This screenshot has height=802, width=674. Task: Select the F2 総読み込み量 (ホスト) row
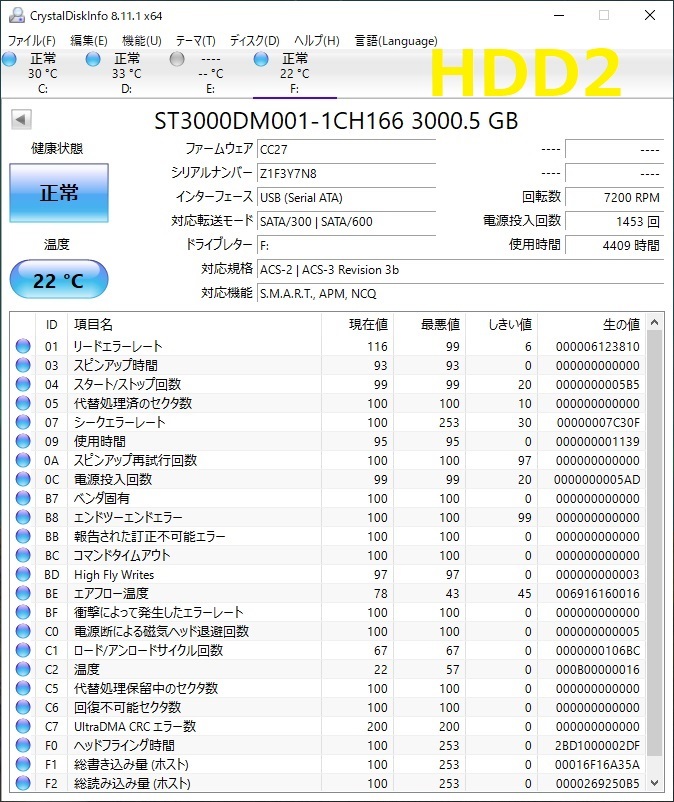(328, 783)
